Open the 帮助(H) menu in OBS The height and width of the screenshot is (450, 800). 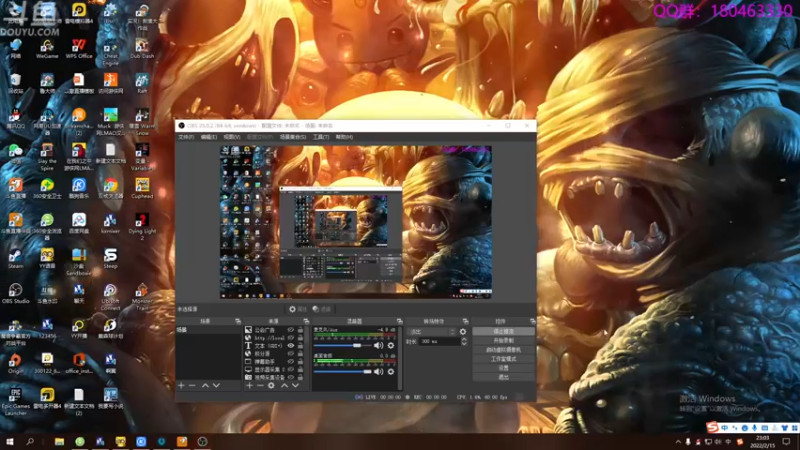tap(344, 137)
